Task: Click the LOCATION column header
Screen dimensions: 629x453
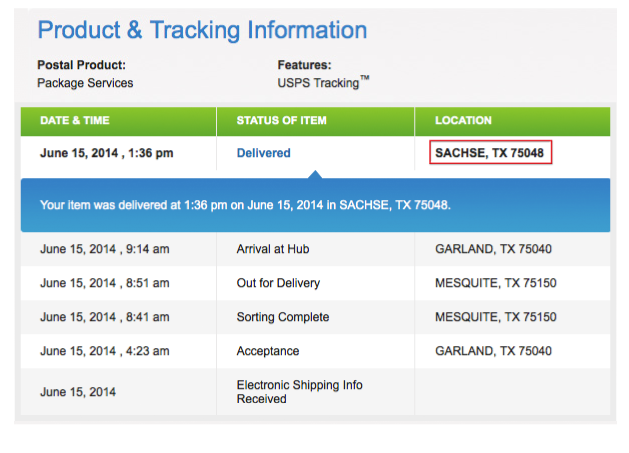Action: point(463,120)
